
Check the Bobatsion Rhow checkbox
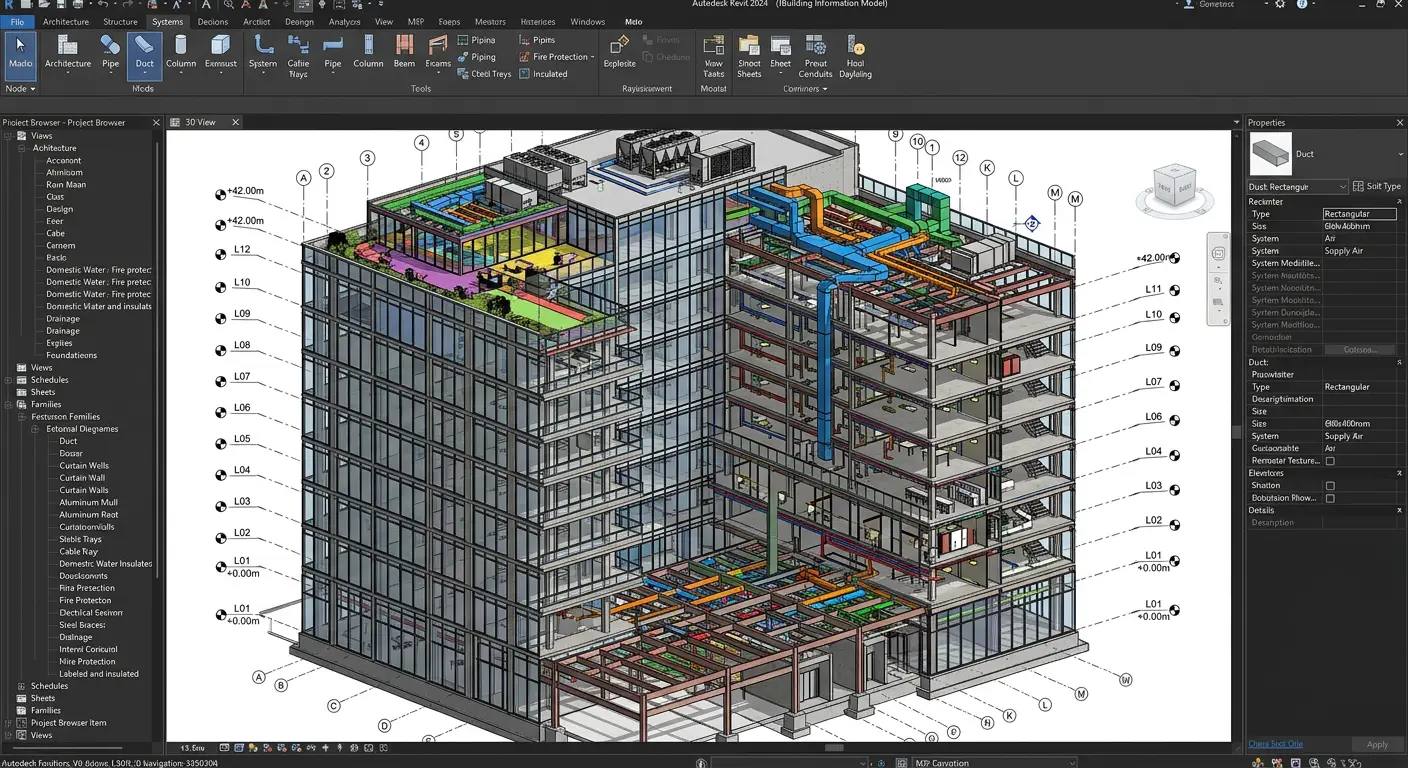coord(1330,498)
